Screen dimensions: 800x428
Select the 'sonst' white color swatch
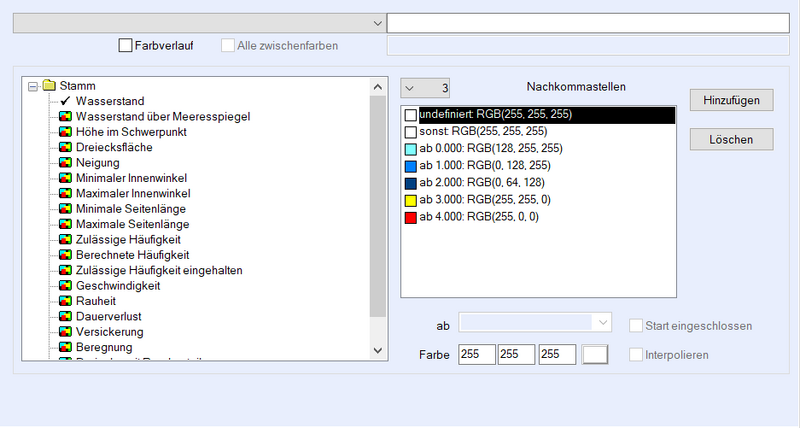pos(411,132)
